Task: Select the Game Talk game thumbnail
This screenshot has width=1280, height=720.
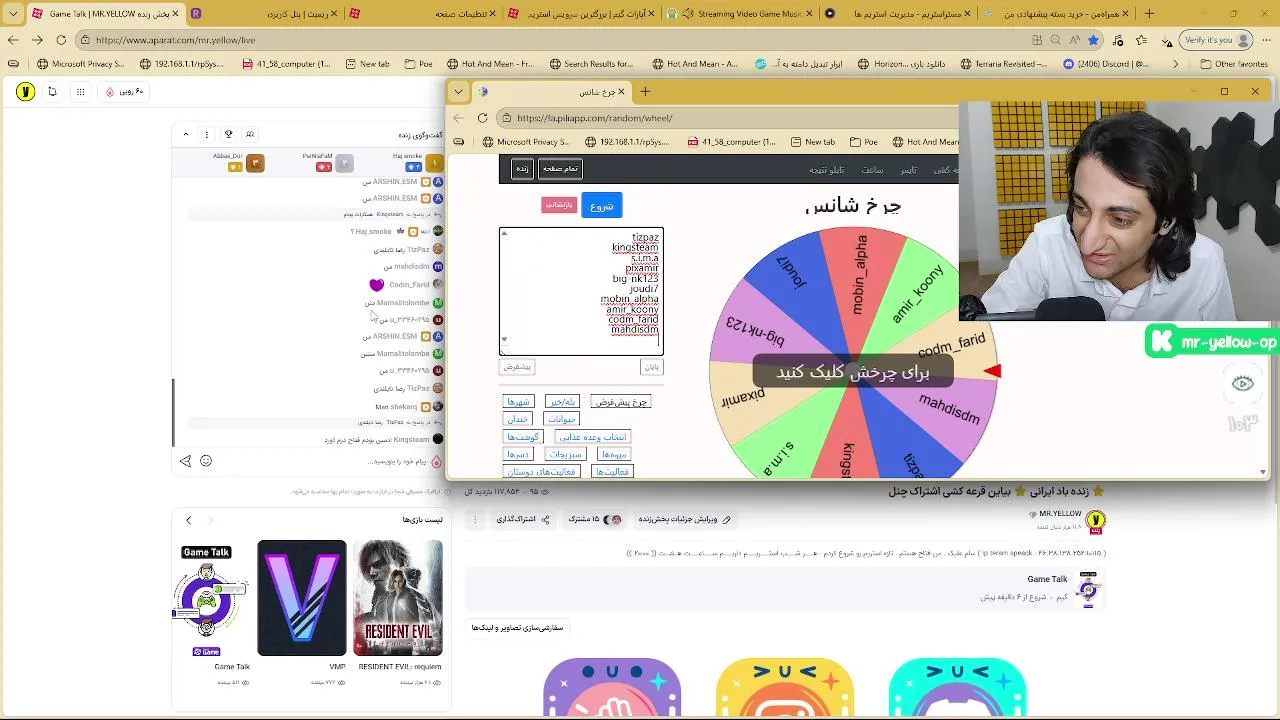Action: [206, 598]
